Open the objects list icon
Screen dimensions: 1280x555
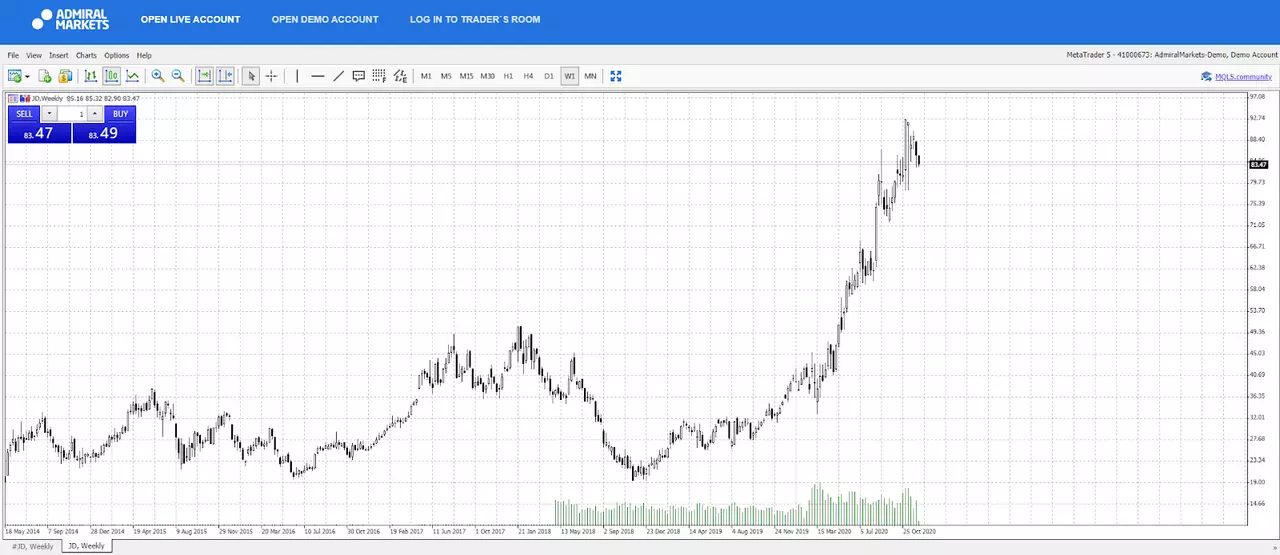point(400,76)
